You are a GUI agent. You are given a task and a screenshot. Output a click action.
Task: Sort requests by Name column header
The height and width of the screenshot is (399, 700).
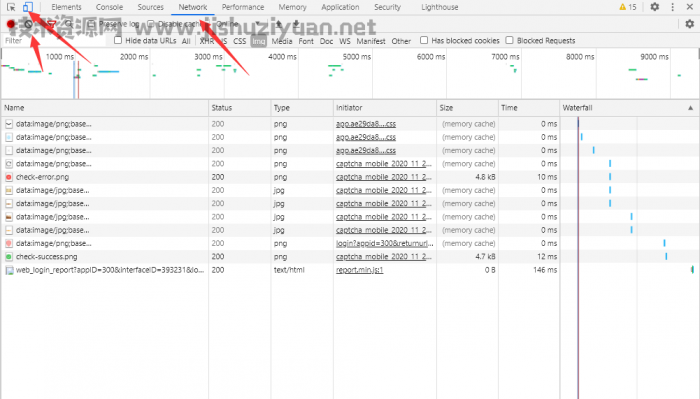(x=105, y=108)
